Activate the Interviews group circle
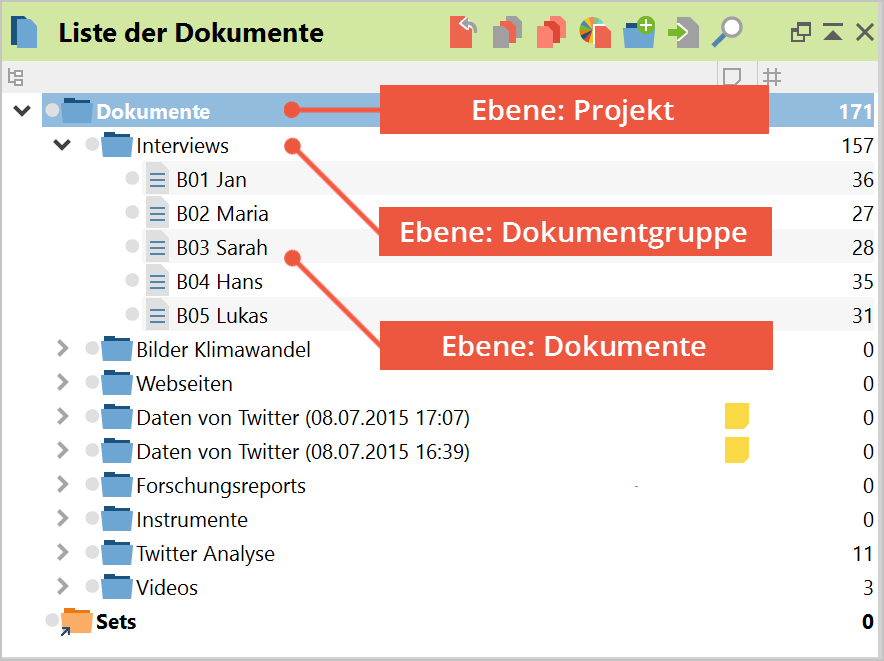 tap(92, 144)
